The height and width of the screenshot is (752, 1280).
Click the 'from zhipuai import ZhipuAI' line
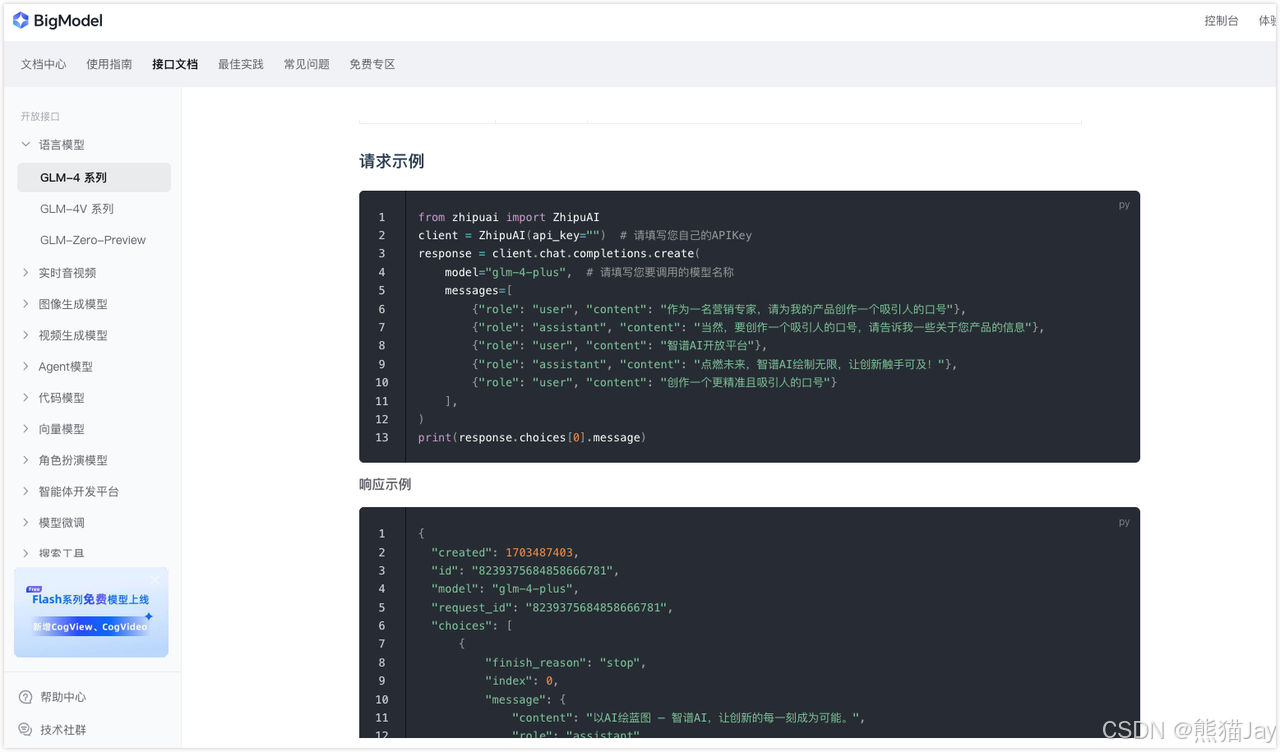(509, 217)
